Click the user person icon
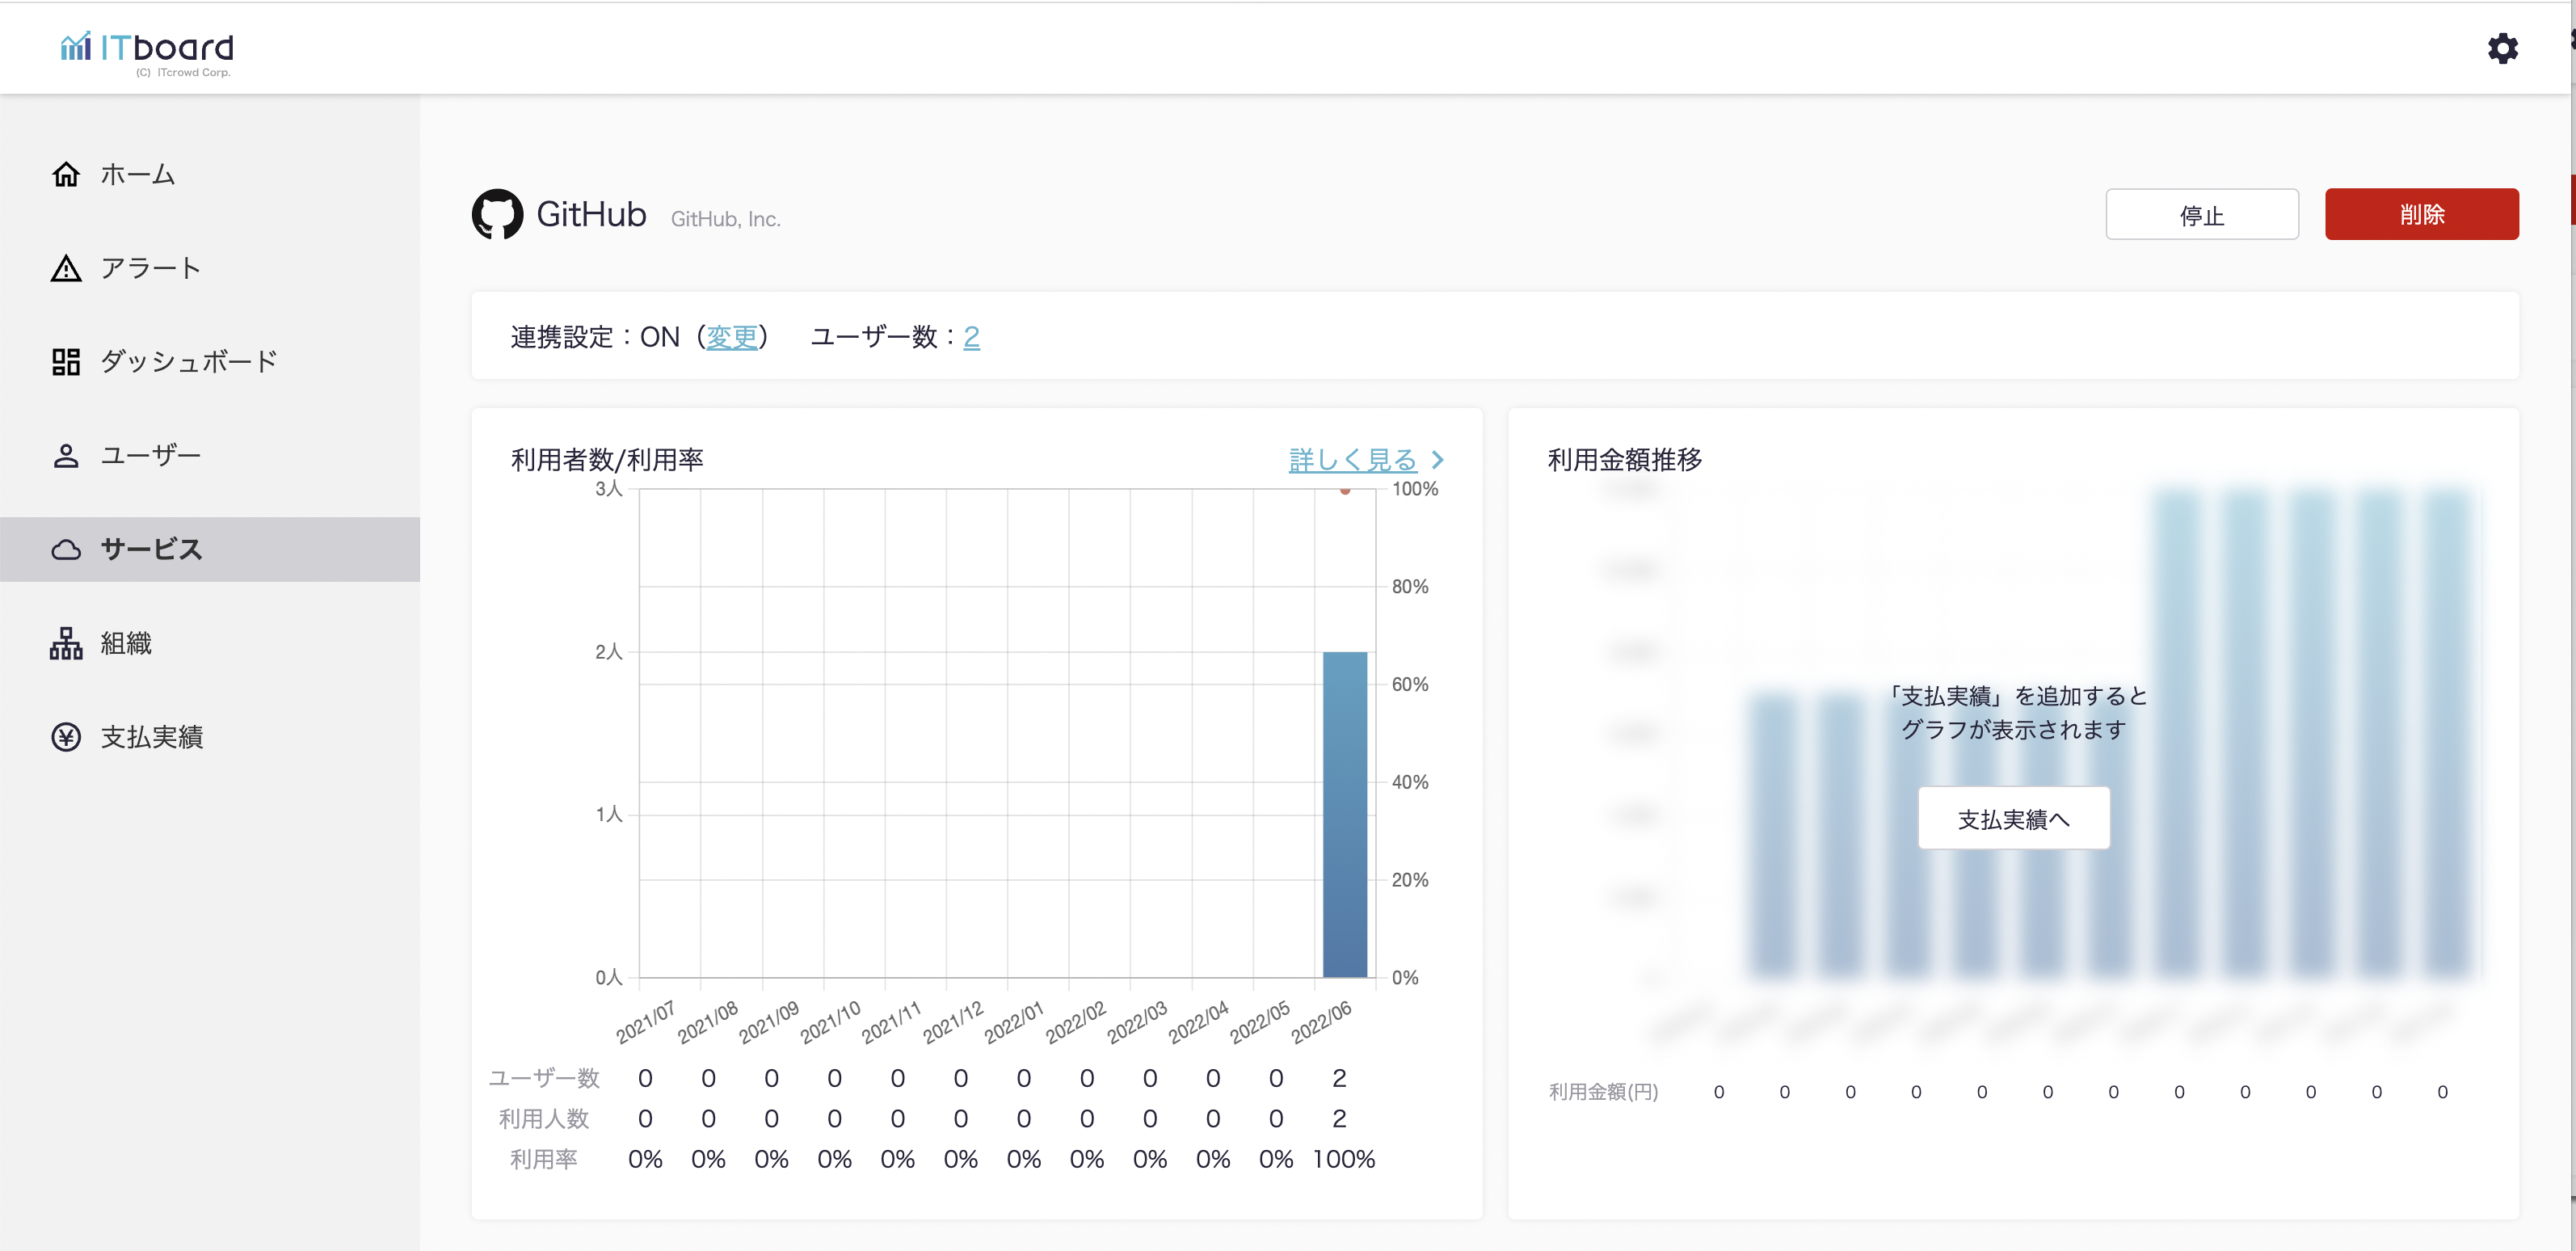2576x1251 pixels. [66, 455]
